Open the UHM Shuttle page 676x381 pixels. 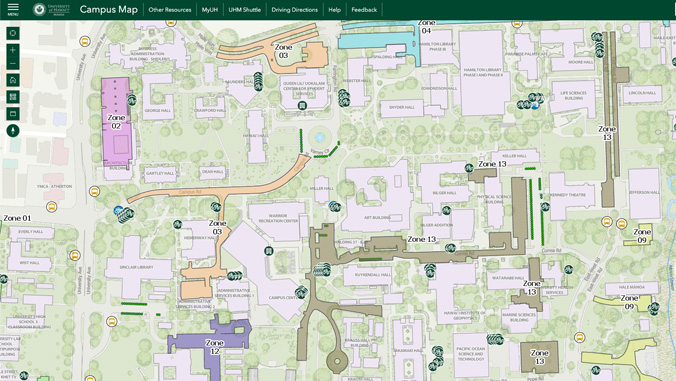[244, 9]
